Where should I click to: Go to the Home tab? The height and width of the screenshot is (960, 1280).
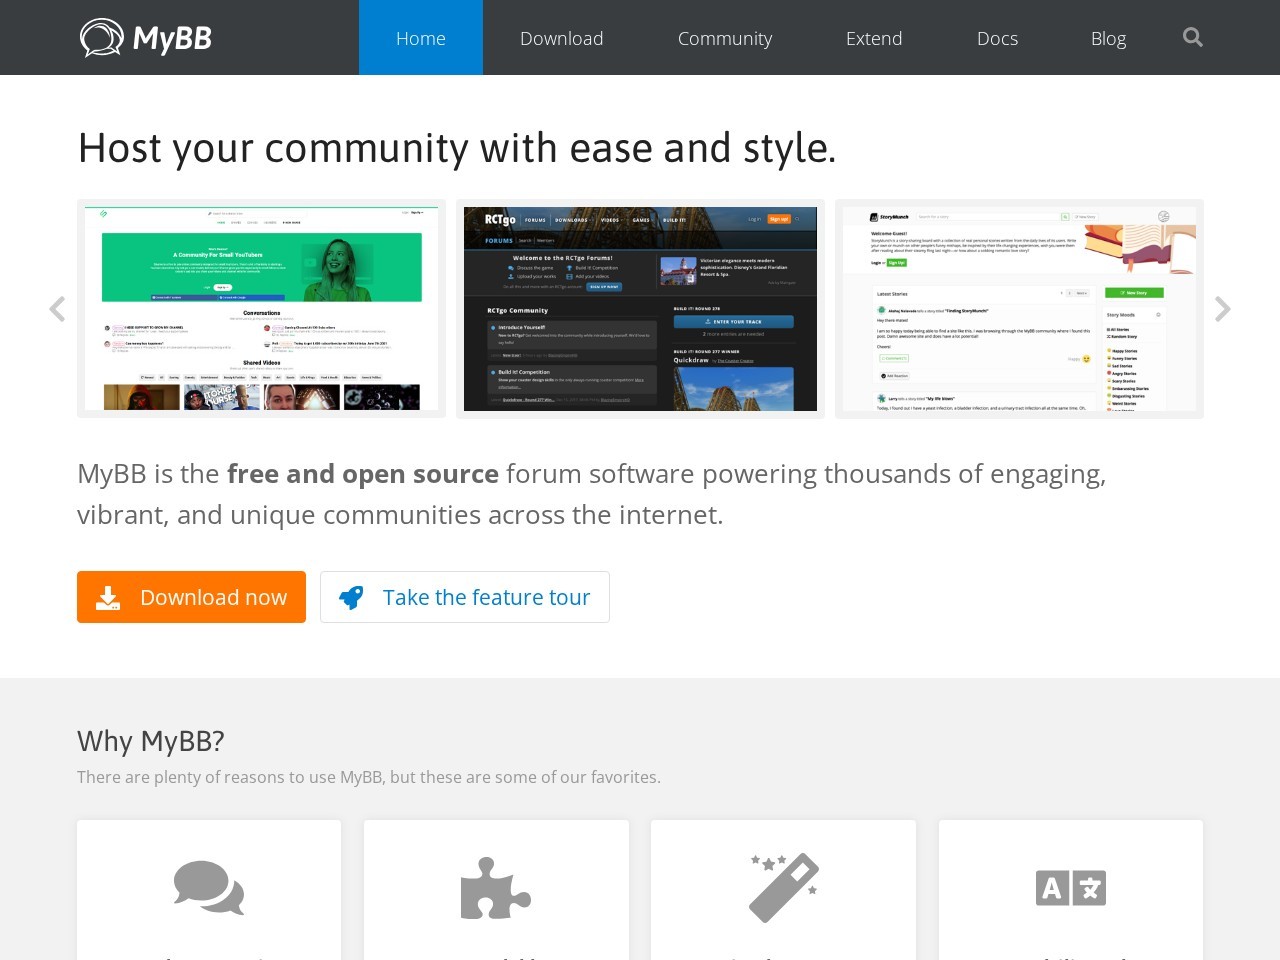421,38
